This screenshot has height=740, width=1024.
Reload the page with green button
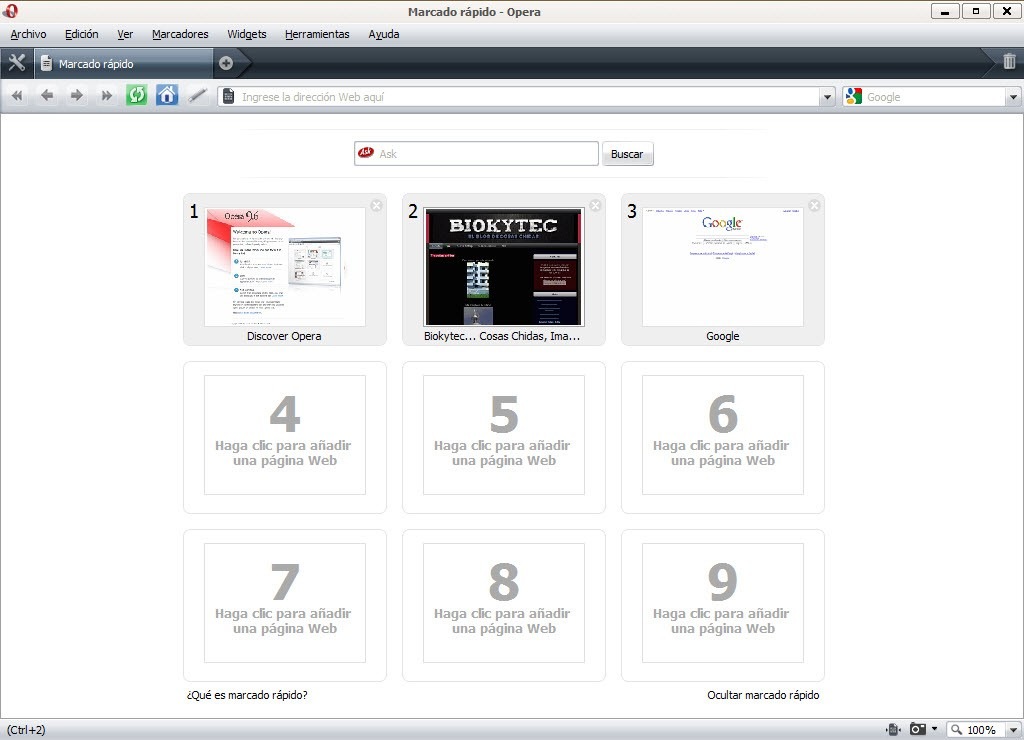(136, 95)
